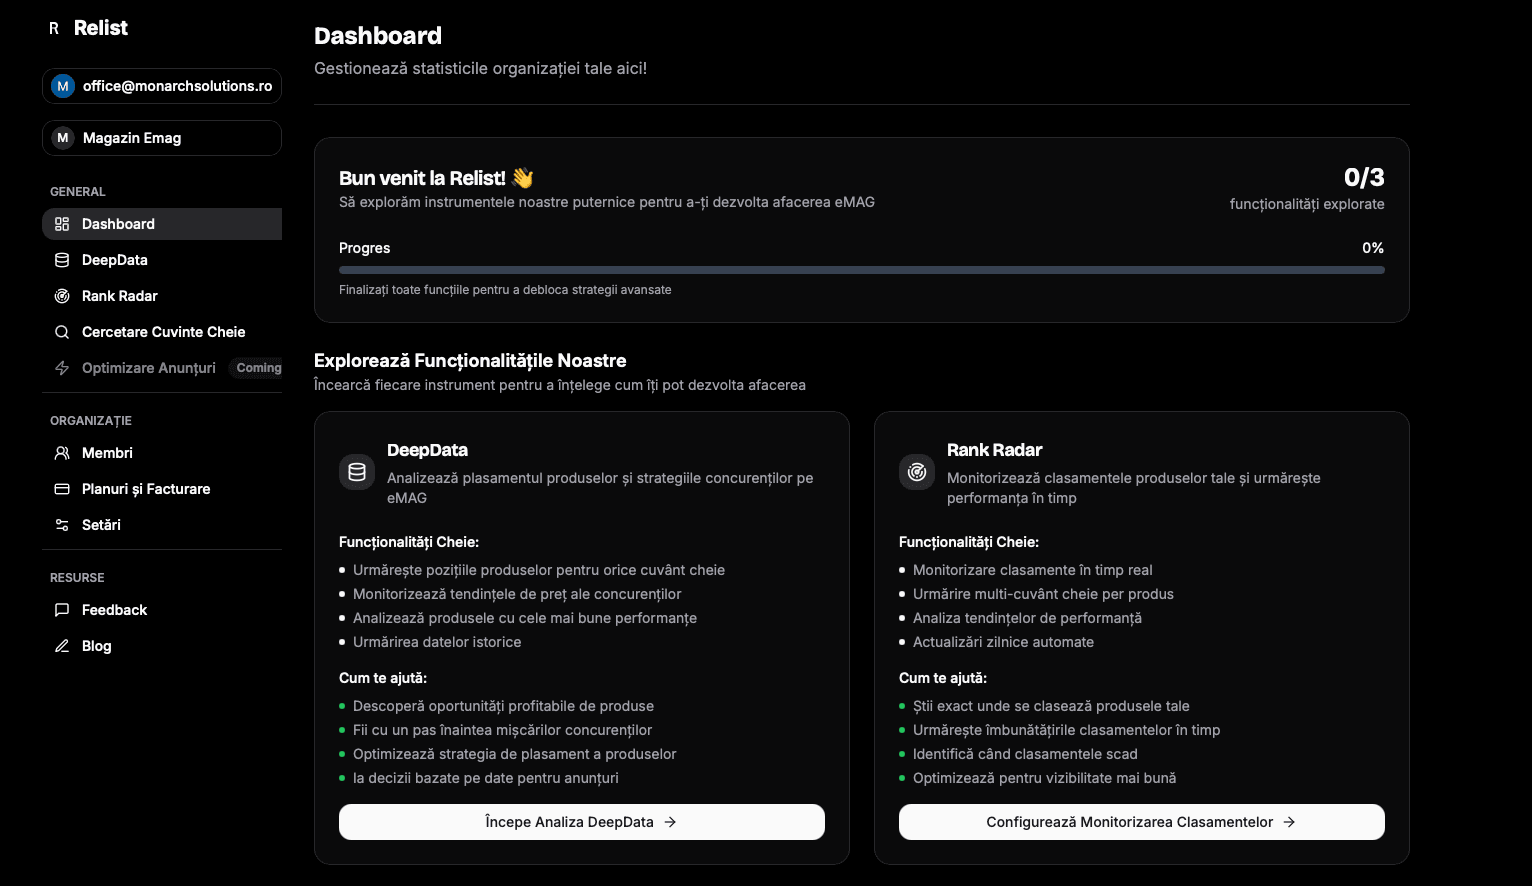Select the Blog pen icon
This screenshot has height=886, width=1532.
(x=62, y=646)
